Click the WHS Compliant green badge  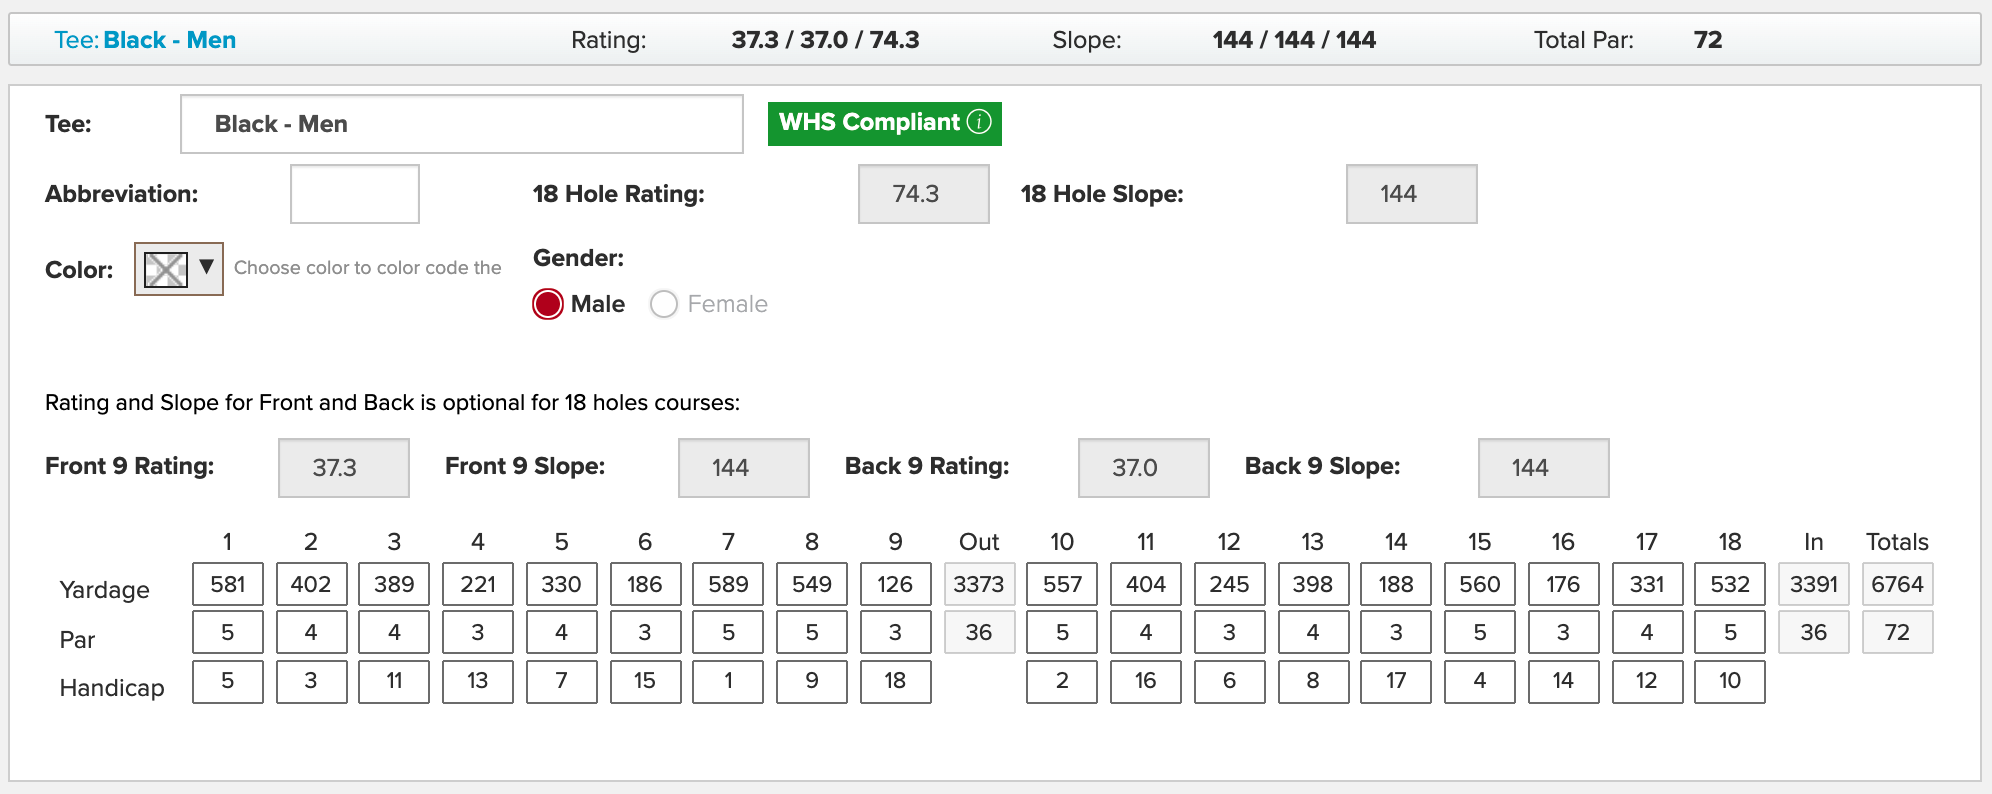[x=885, y=124]
